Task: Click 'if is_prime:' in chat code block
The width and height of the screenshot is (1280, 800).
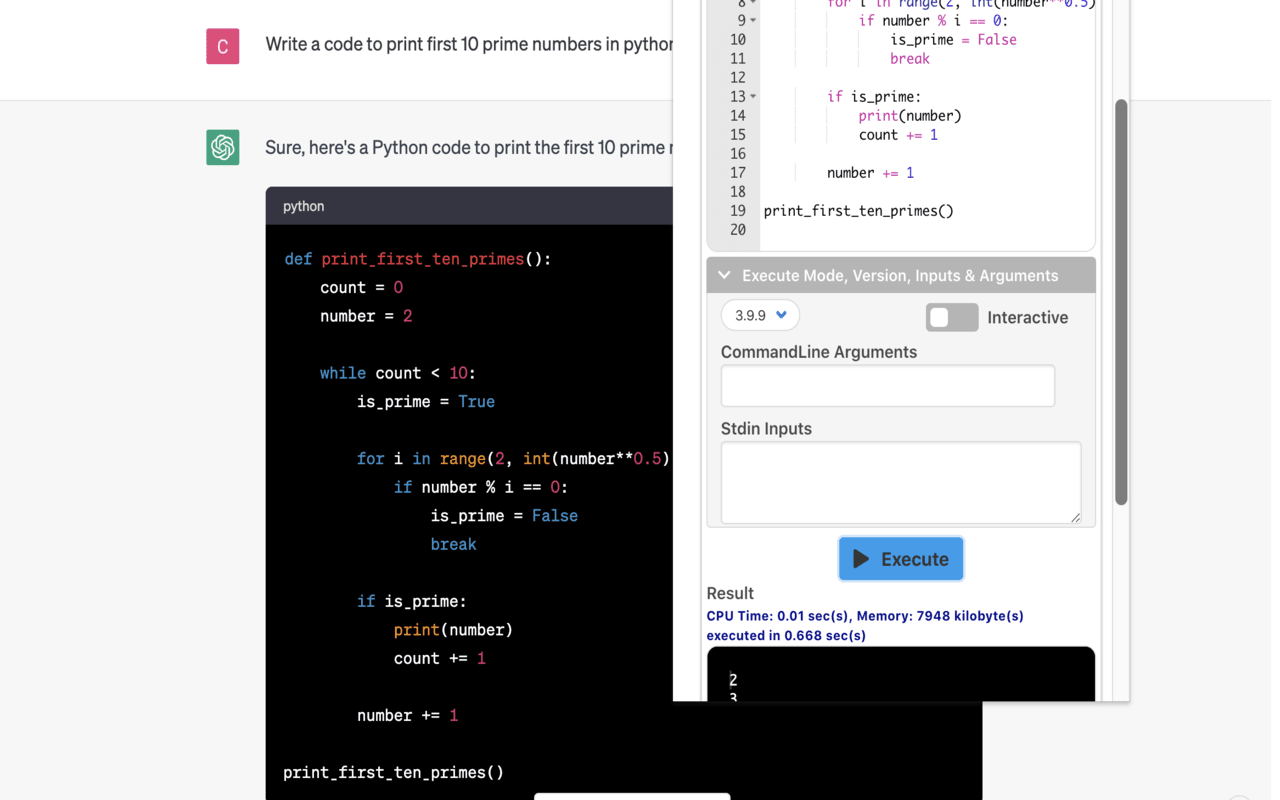Action: click(x=412, y=602)
